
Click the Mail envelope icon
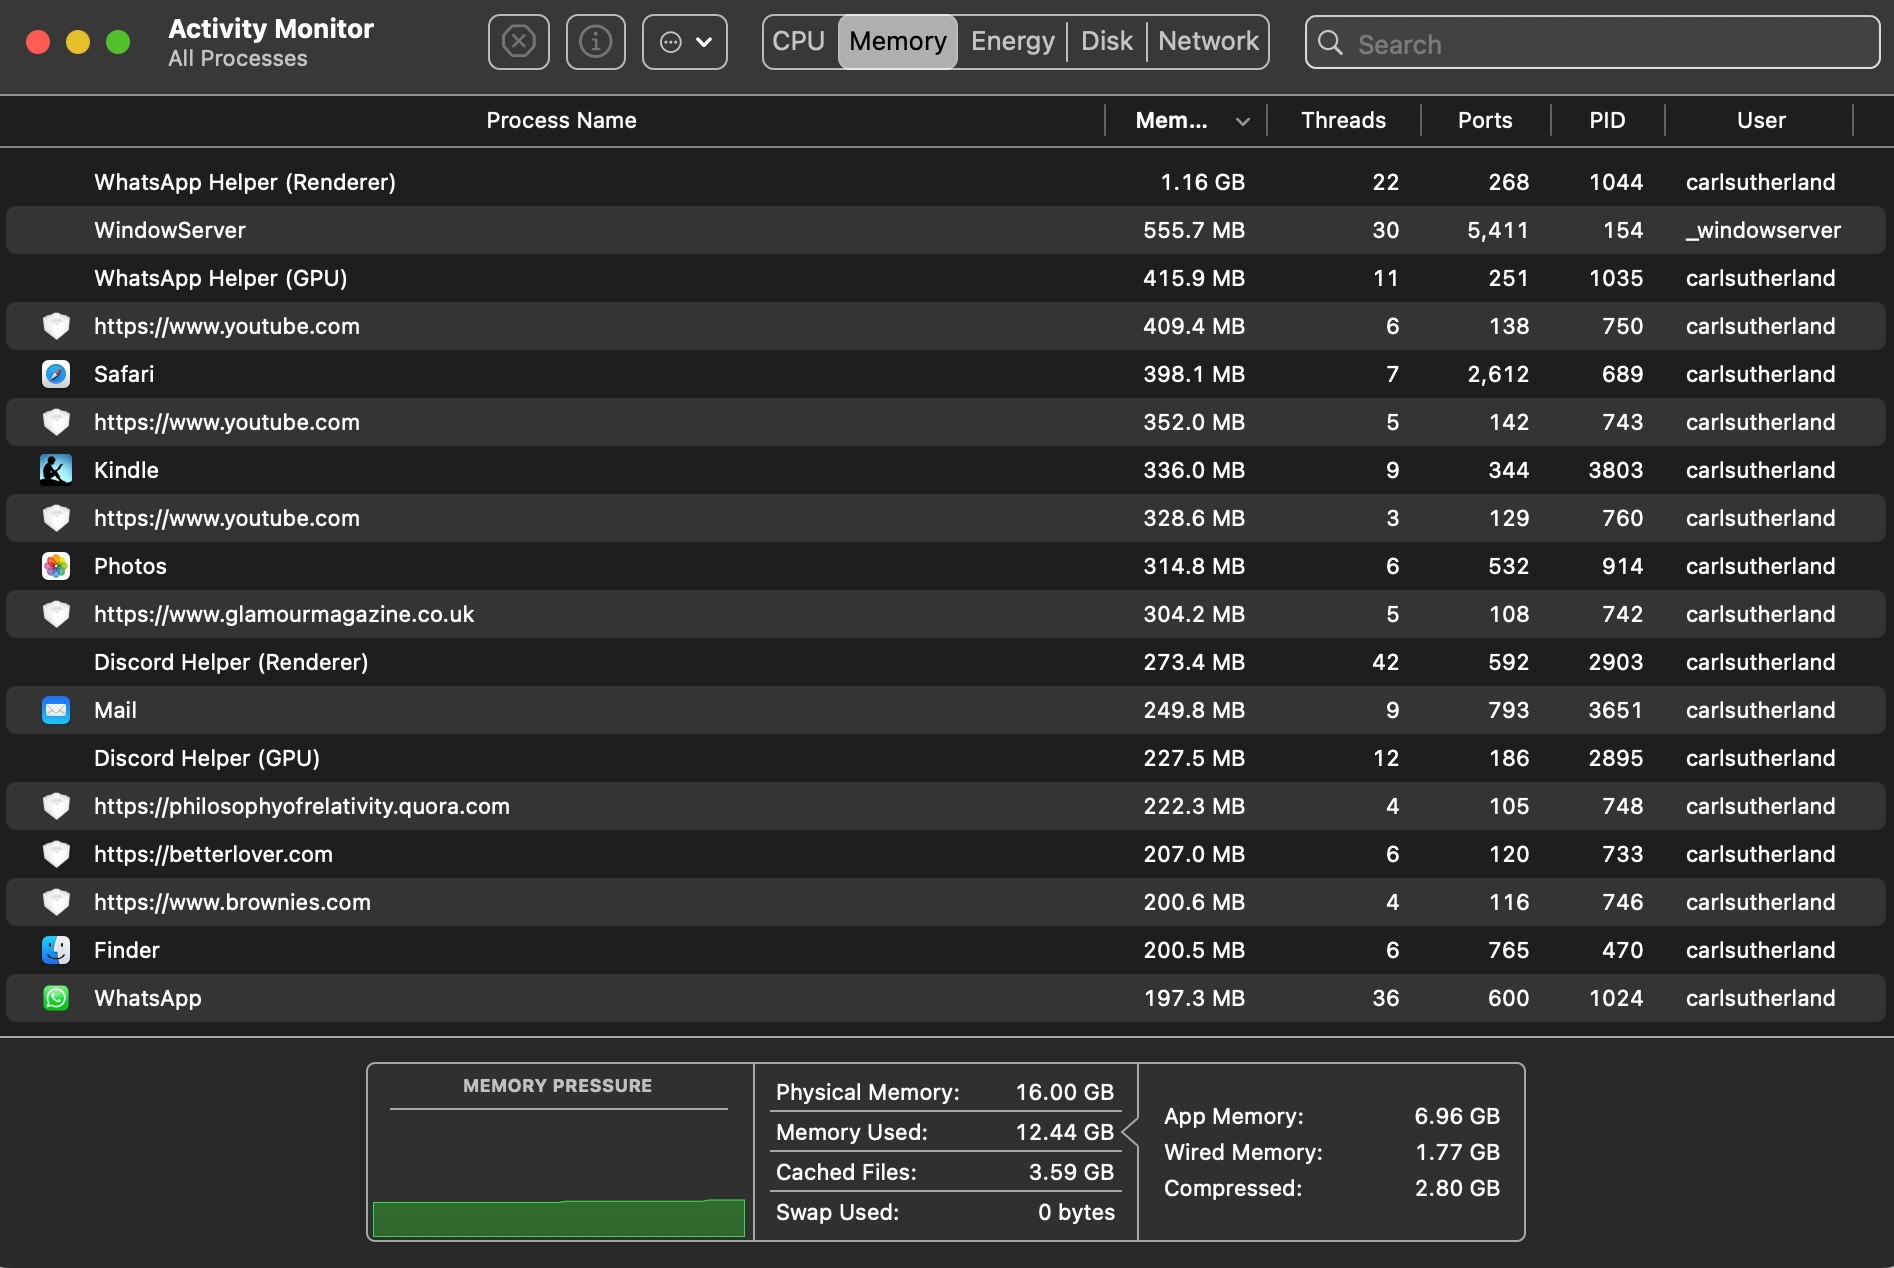click(x=56, y=710)
